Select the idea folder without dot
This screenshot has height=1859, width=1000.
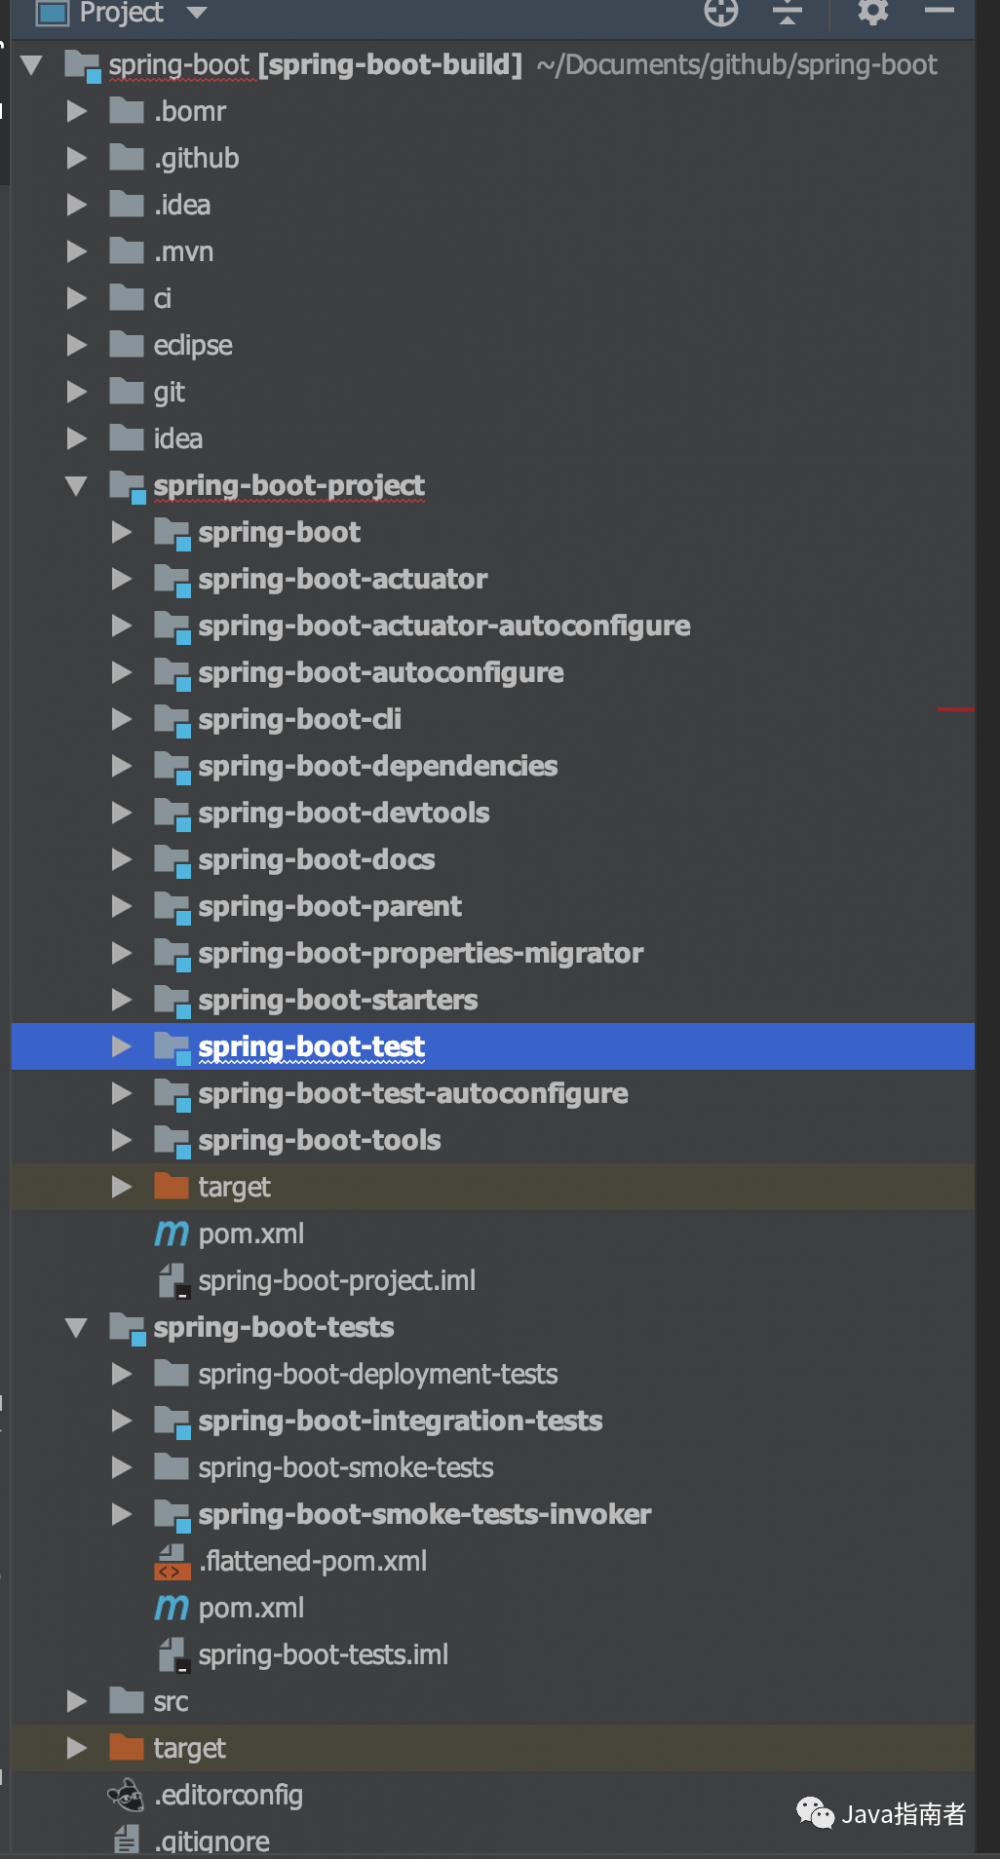click(x=178, y=439)
